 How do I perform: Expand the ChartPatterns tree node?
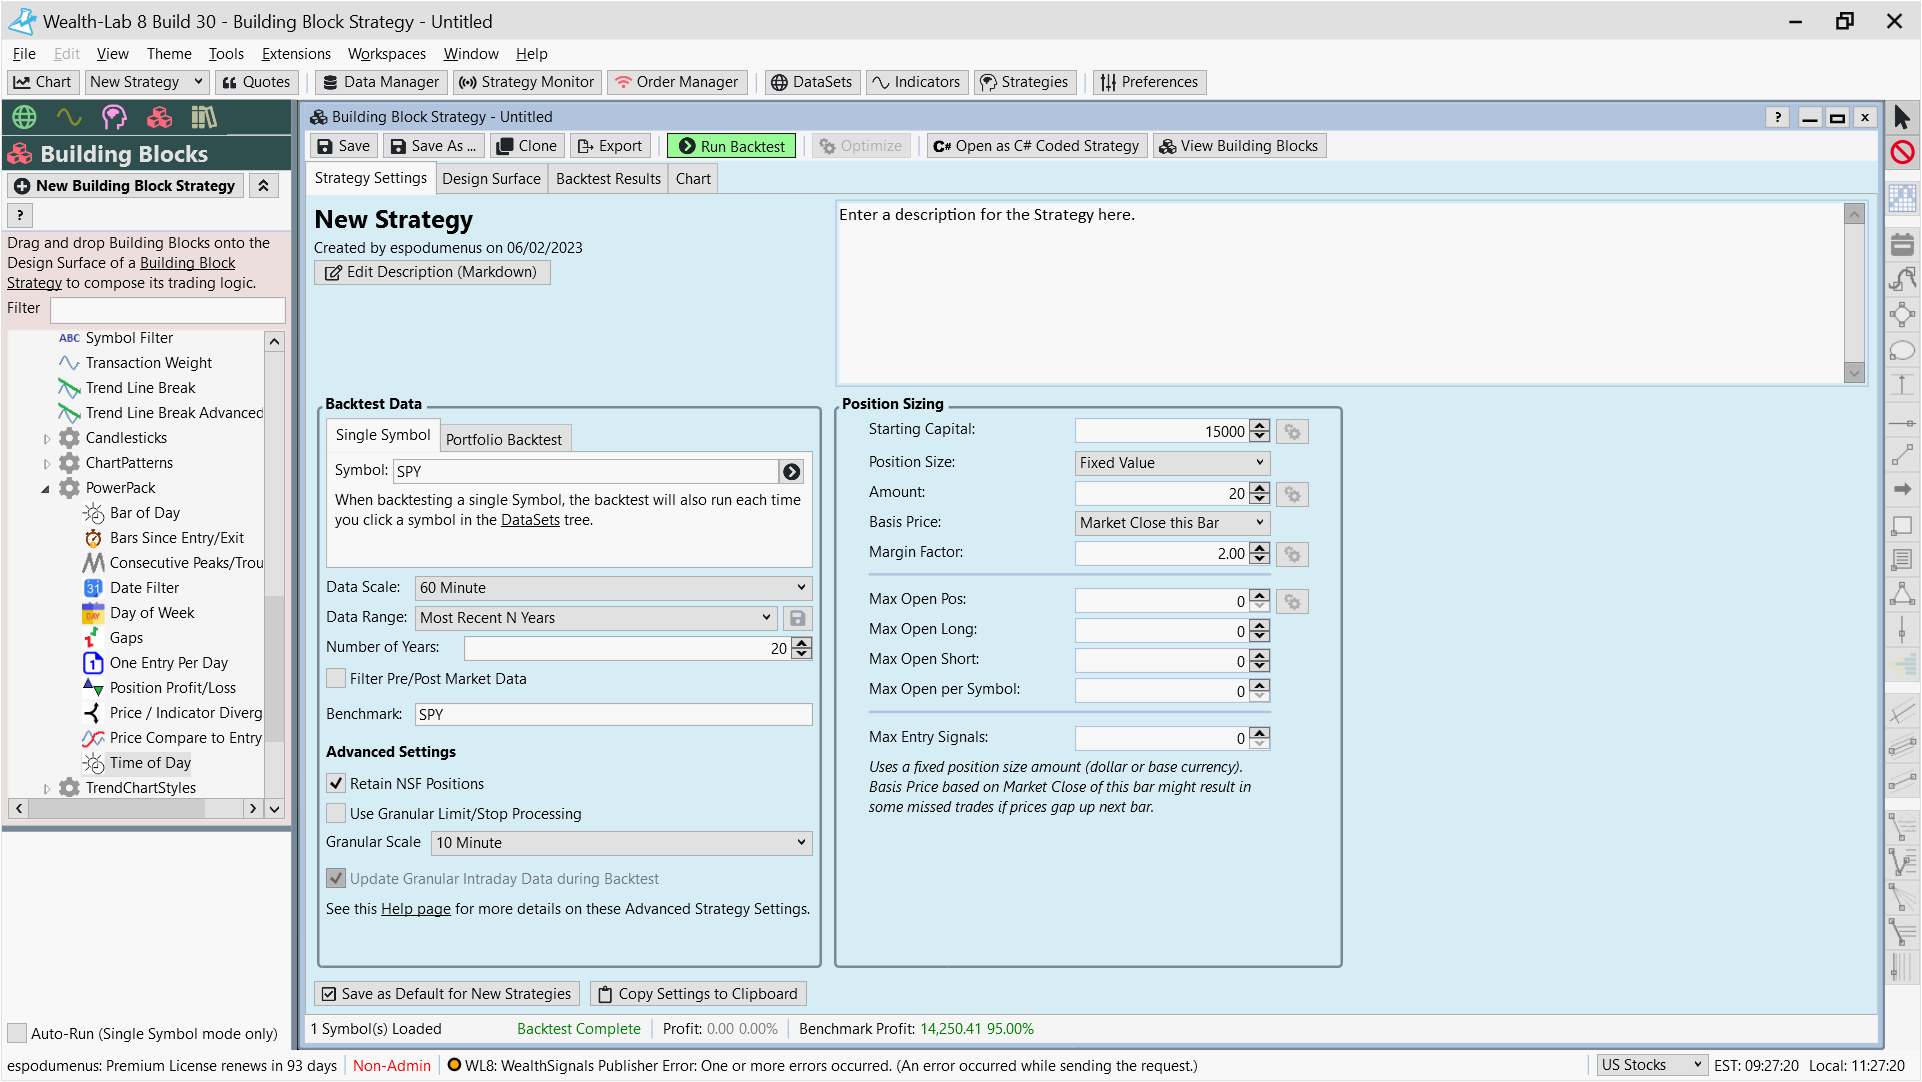(46, 463)
